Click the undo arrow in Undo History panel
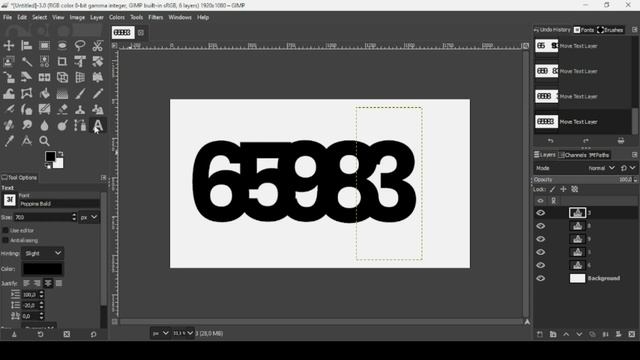640x360 pixels. (x=551, y=141)
